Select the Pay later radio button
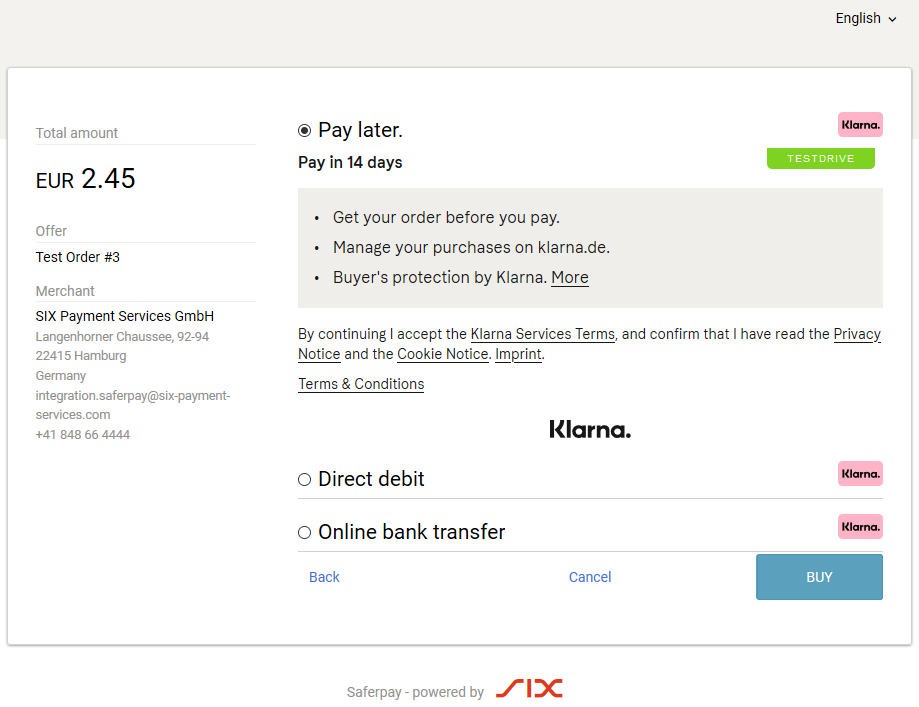Screen dimensions: 919x707 (x=304, y=131)
